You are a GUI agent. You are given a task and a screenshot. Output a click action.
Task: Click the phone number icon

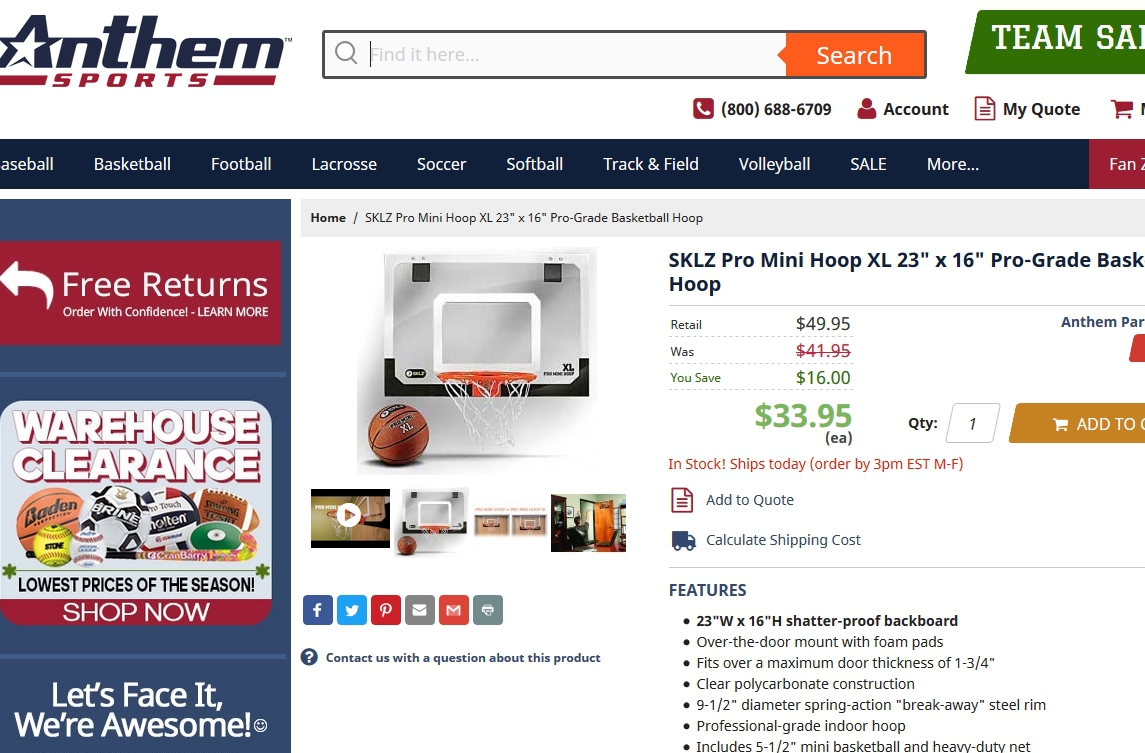pyautogui.click(x=703, y=109)
